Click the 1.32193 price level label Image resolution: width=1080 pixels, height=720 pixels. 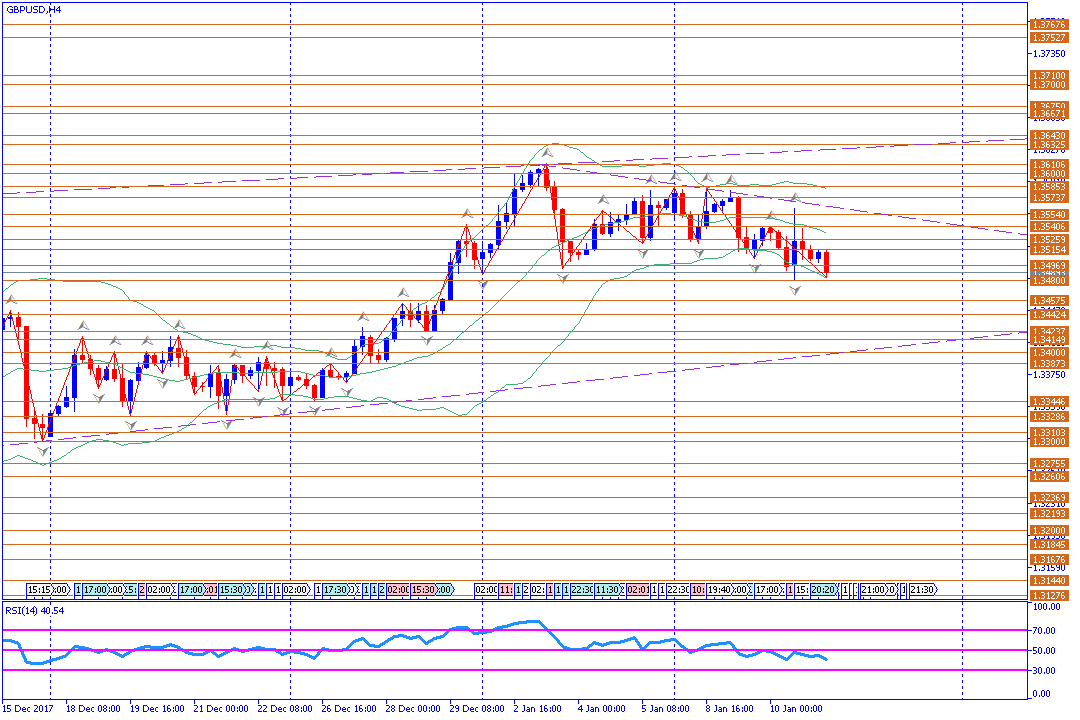coord(1048,514)
